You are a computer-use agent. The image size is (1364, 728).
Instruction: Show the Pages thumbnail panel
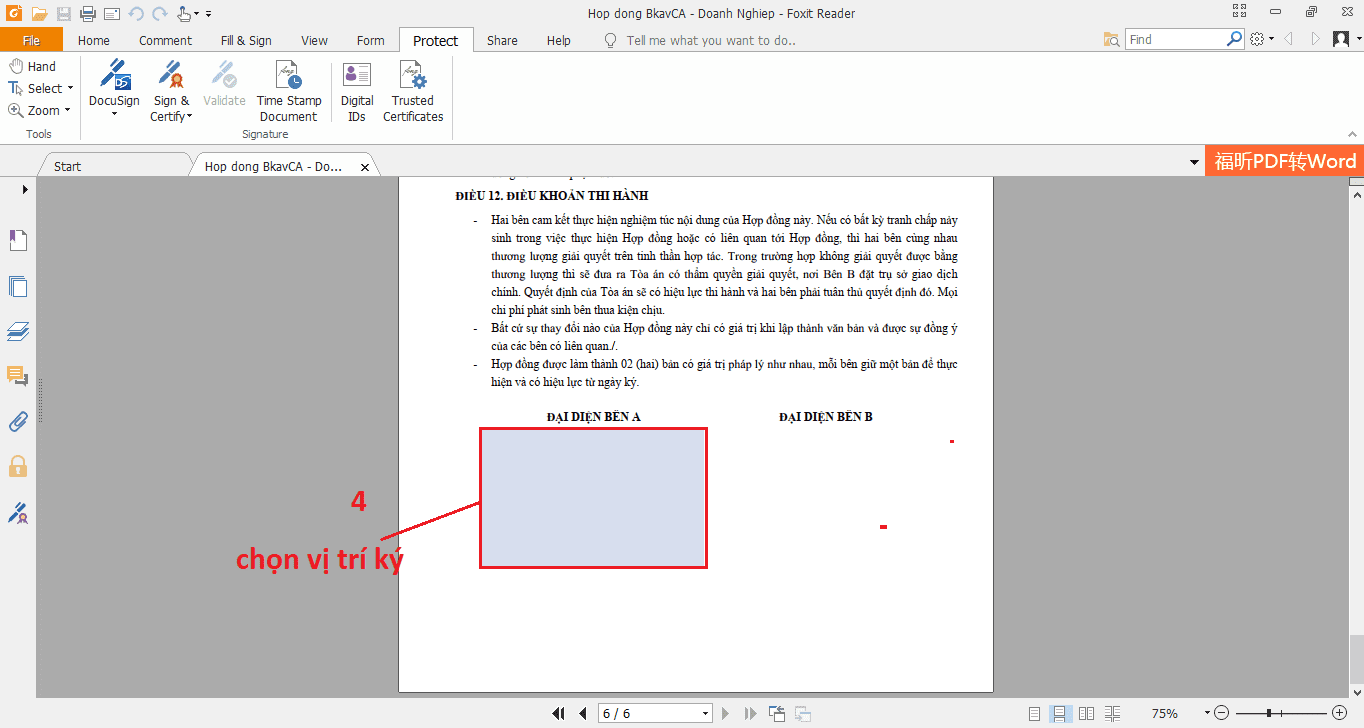tap(18, 286)
